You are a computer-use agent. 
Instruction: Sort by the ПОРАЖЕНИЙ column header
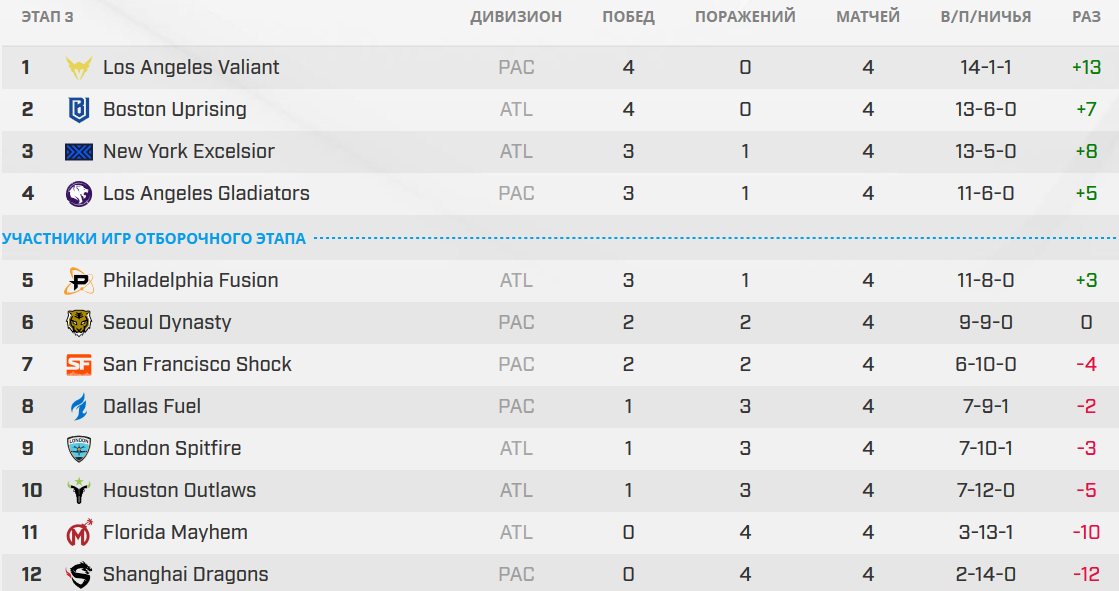[745, 17]
